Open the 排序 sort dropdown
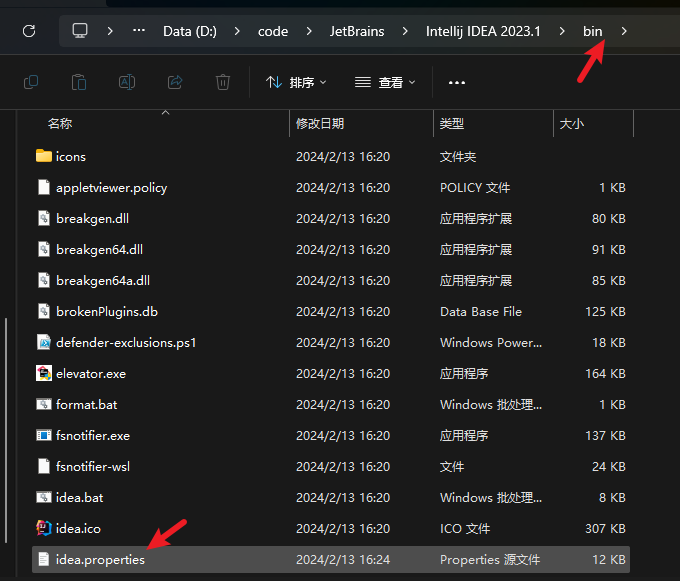Image resolution: width=680 pixels, height=581 pixels. coord(296,82)
